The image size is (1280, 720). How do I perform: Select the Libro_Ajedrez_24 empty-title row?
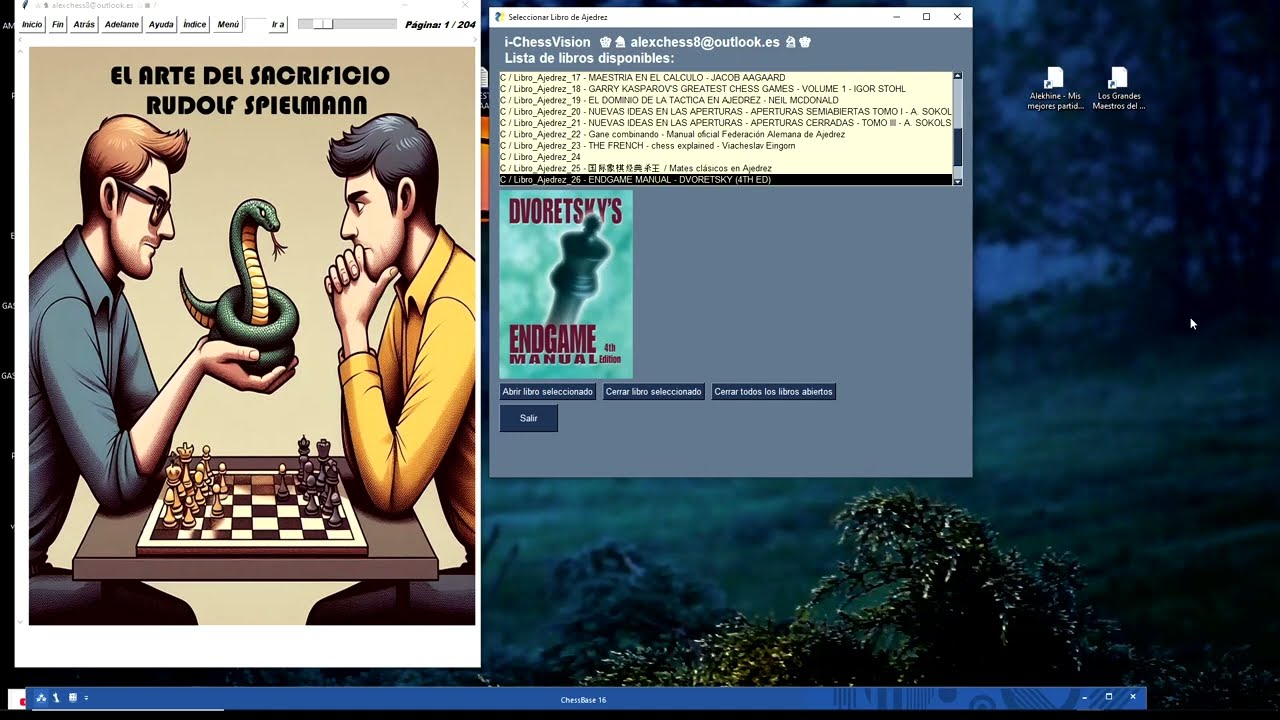pyautogui.click(x=726, y=157)
